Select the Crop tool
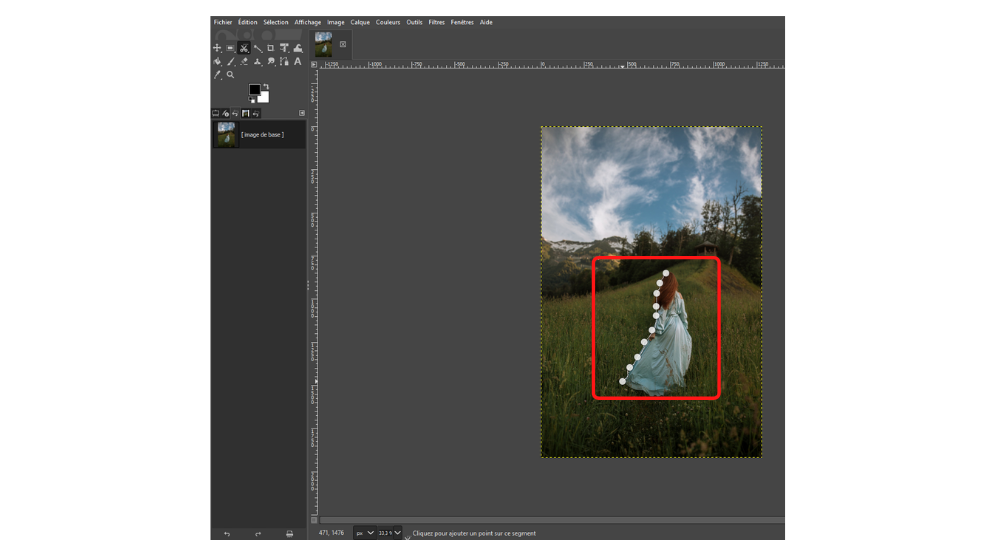Screen dimensions: 1000x560 point(270,48)
